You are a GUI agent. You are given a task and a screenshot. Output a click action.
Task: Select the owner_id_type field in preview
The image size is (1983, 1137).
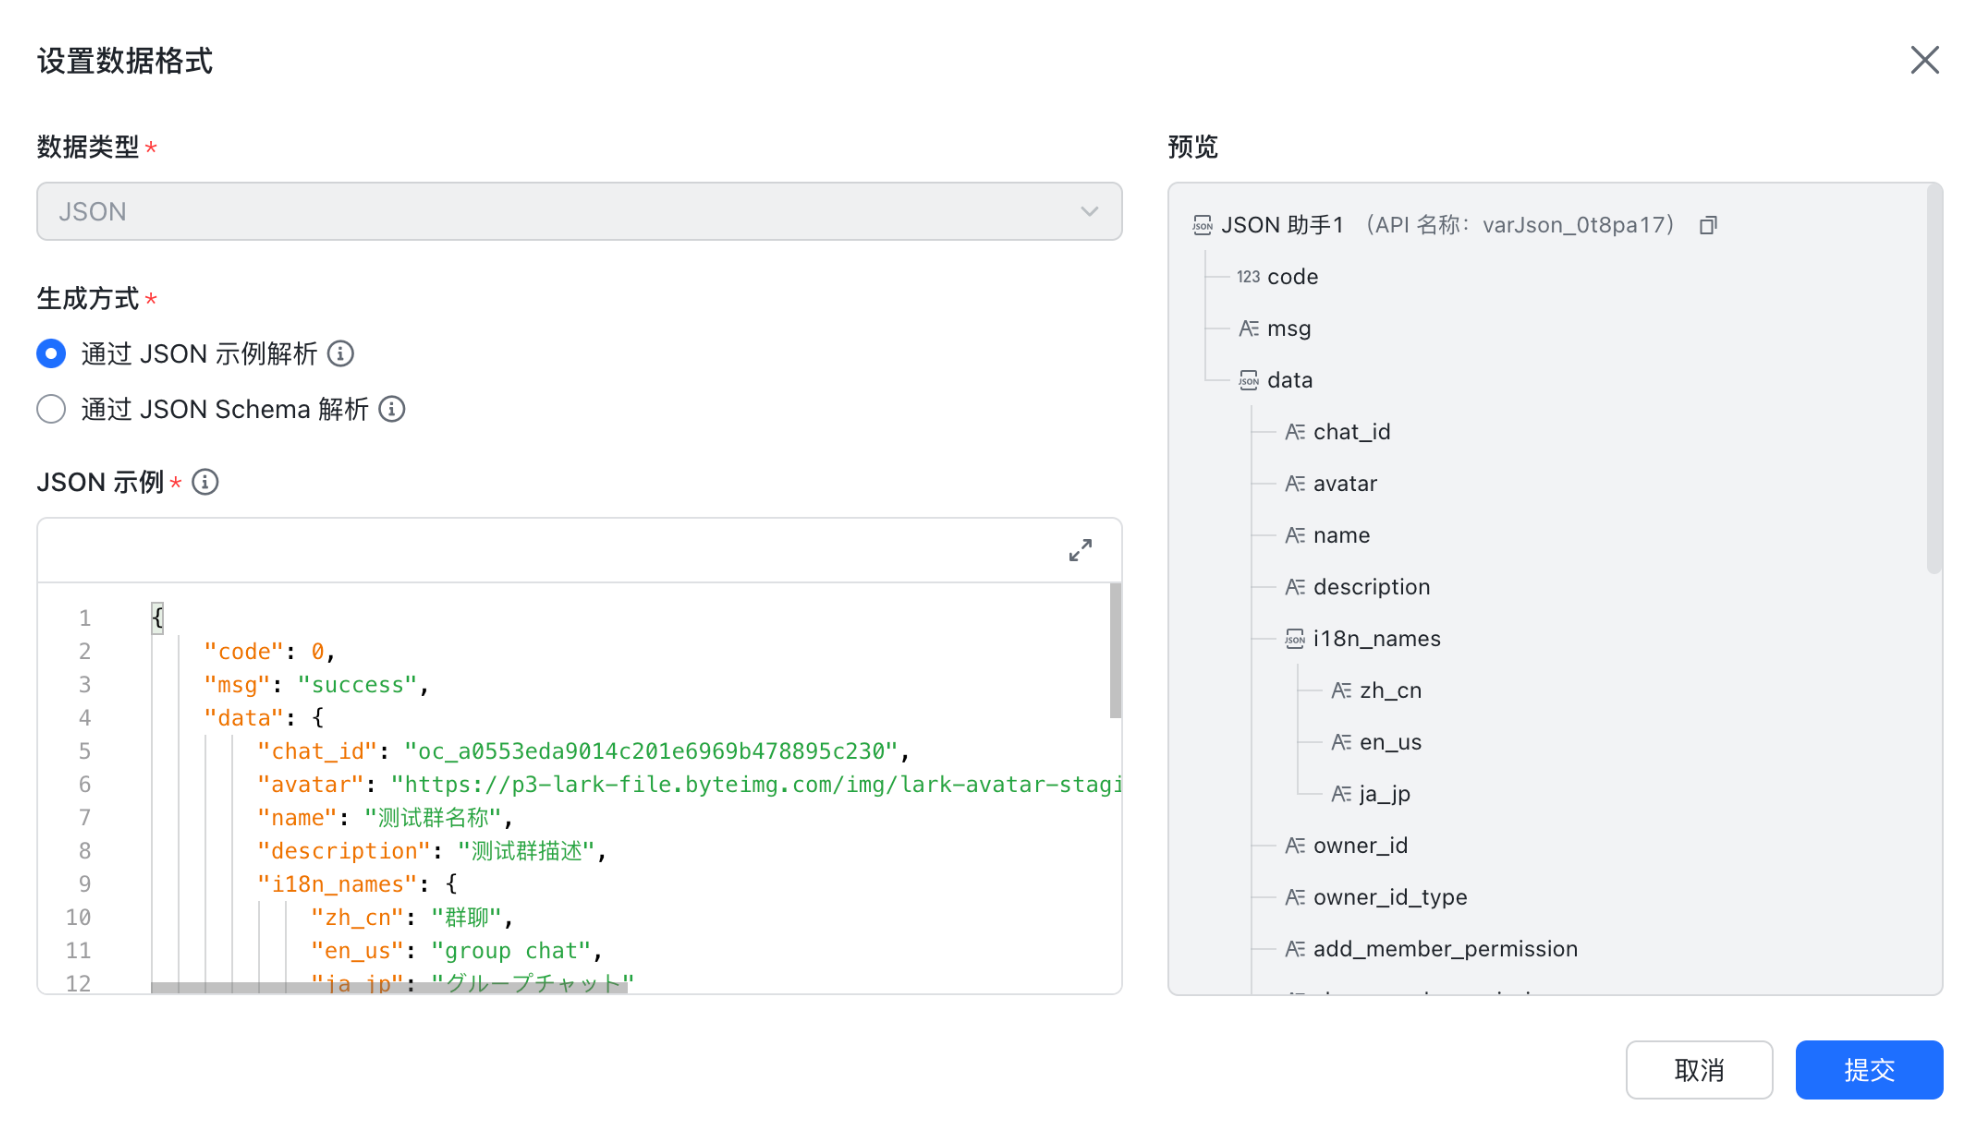click(1390, 896)
